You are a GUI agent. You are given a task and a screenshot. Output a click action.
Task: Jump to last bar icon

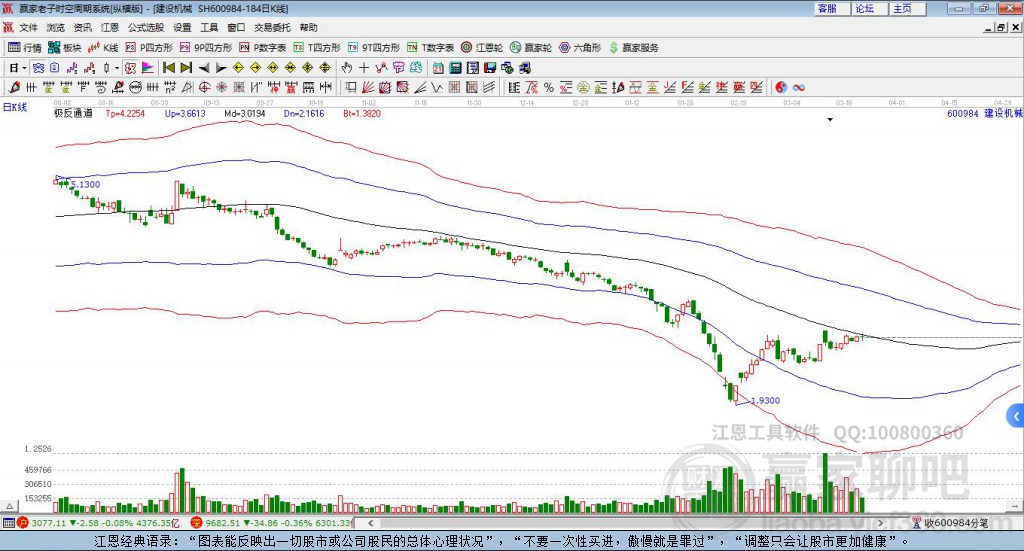pos(186,68)
